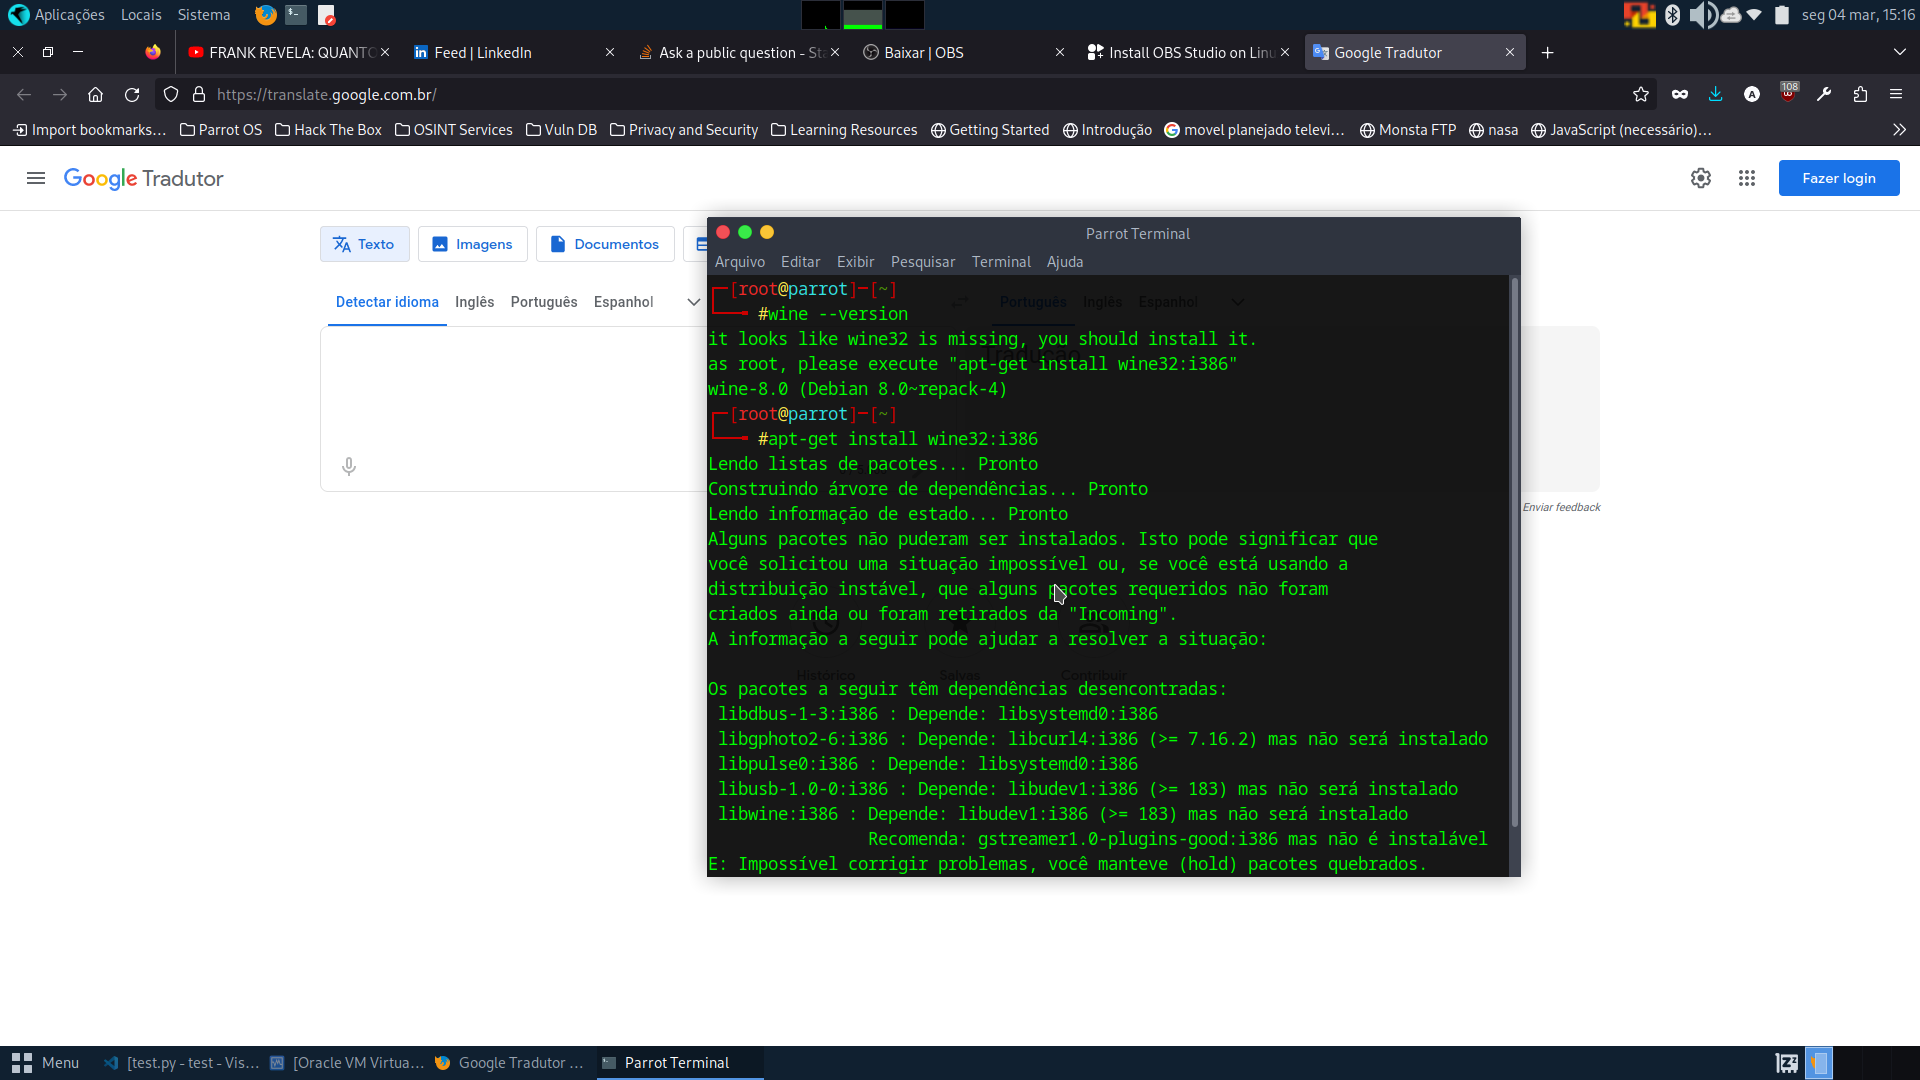Viewport: 1920px width, 1080px height.
Task: Click the browser forward arrow
Action: [x=60, y=94]
